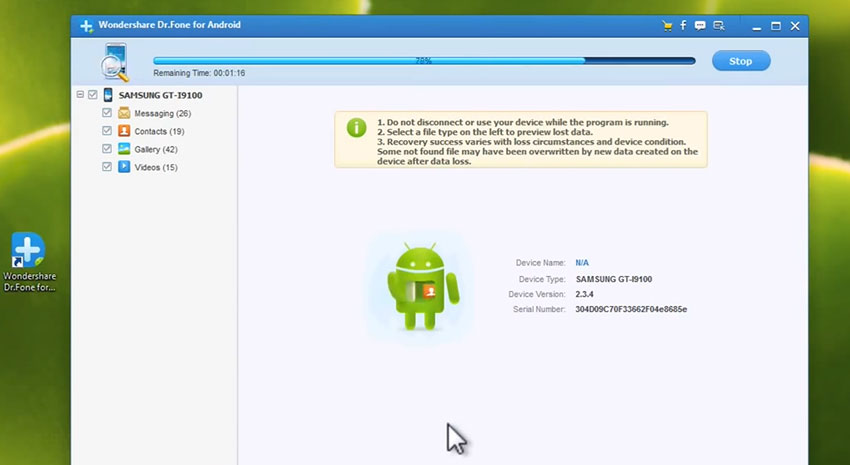Click the Wondershare Dr.Fone for Android title
This screenshot has height=465, width=850.
[170, 25]
